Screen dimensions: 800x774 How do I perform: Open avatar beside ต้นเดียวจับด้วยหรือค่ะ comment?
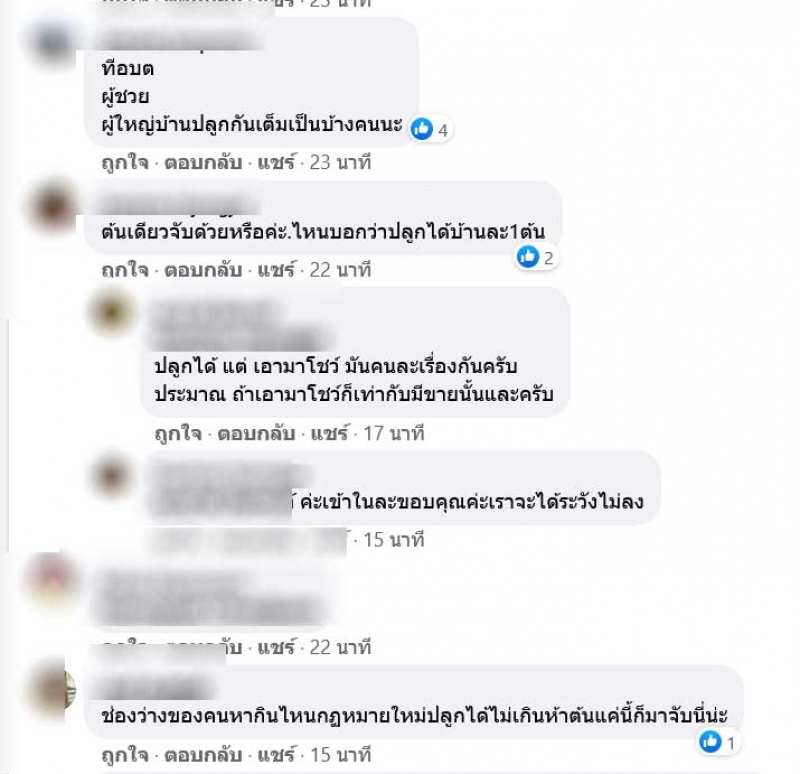[x=53, y=207]
